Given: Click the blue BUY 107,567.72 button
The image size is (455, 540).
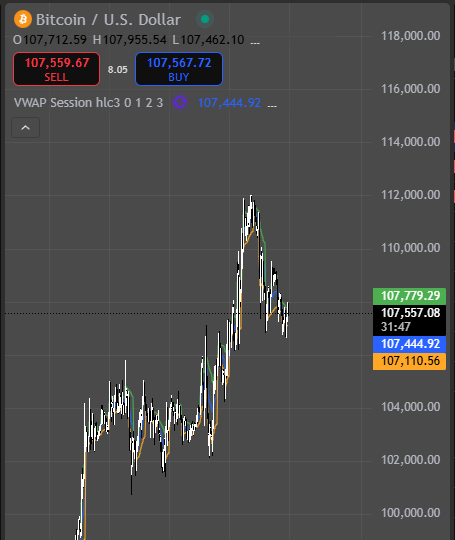Looking at the screenshot, I should (179, 69).
